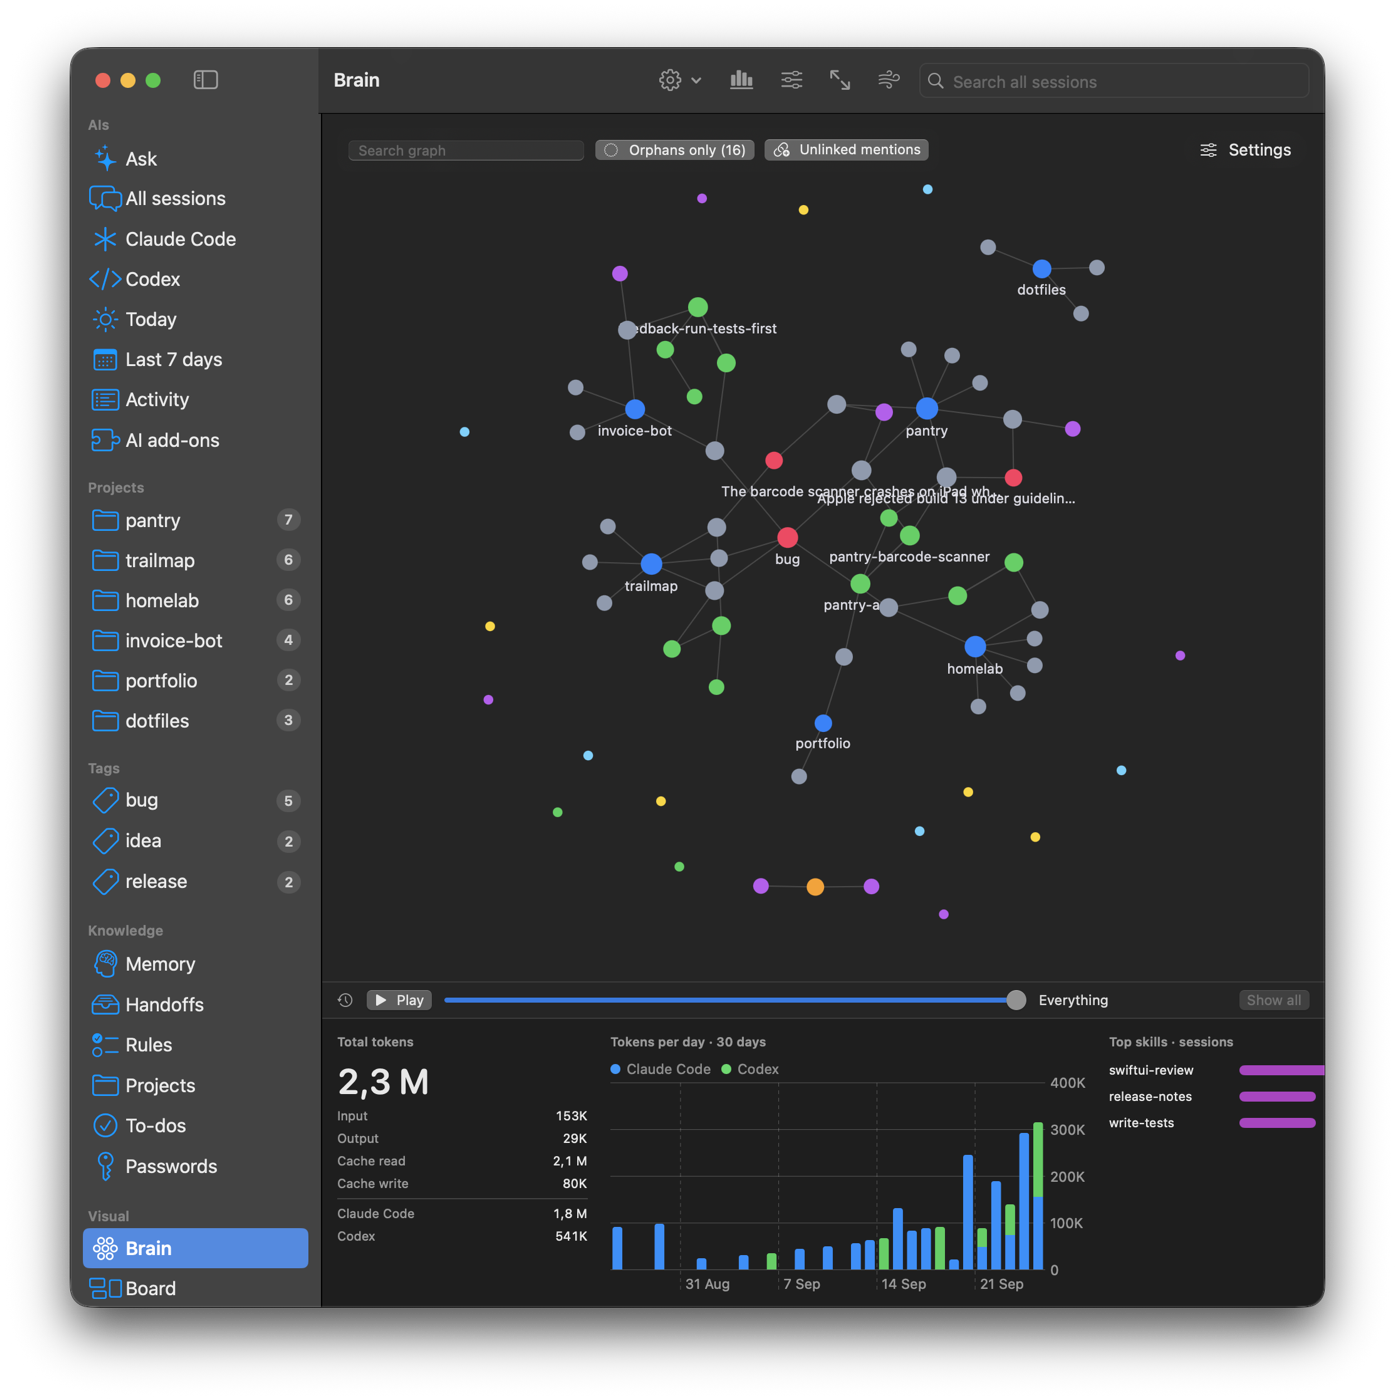
Task: Select the homelab project folder
Action: (x=195, y=600)
